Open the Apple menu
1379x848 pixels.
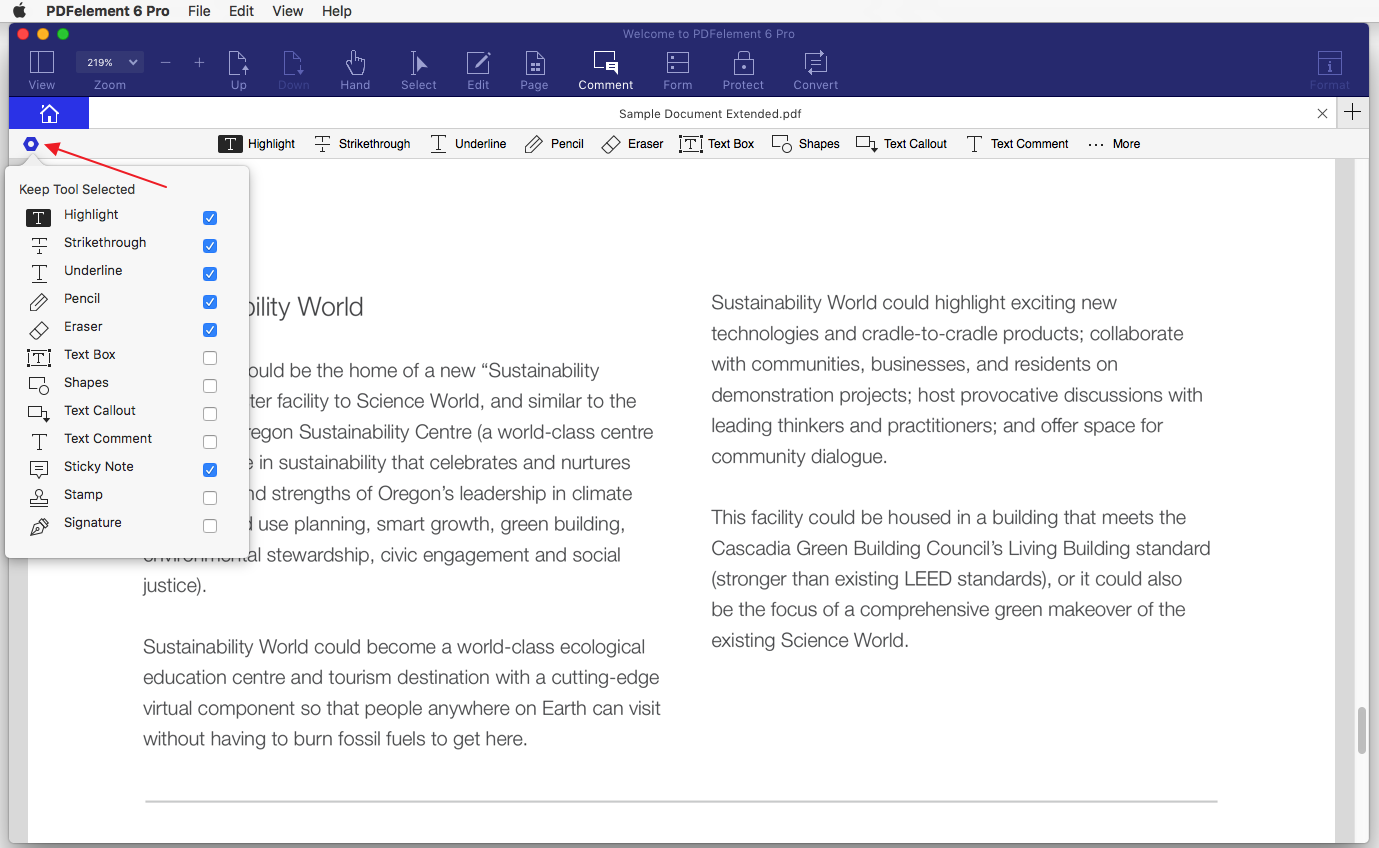pyautogui.click(x=19, y=11)
